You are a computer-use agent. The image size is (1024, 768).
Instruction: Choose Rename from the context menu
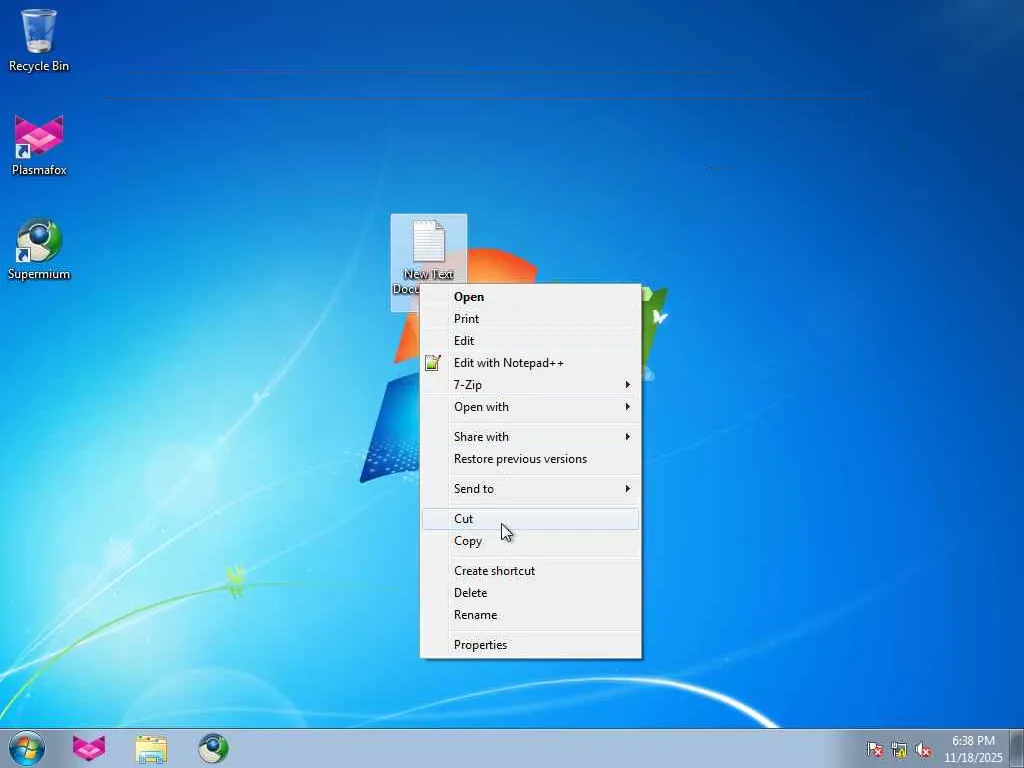tap(531, 615)
